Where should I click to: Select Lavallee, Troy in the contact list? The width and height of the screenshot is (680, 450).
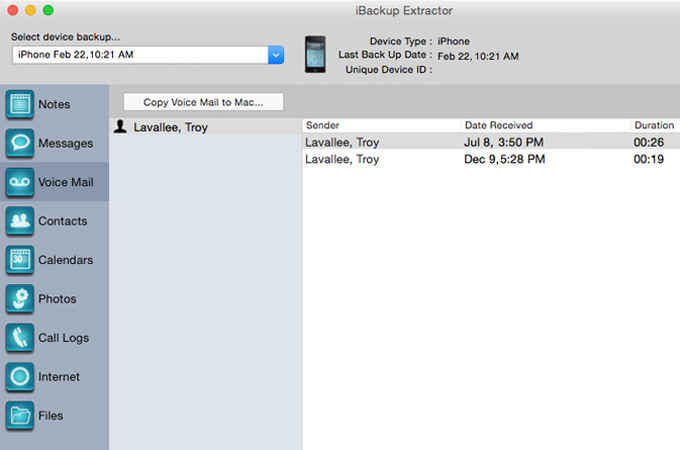(170, 127)
